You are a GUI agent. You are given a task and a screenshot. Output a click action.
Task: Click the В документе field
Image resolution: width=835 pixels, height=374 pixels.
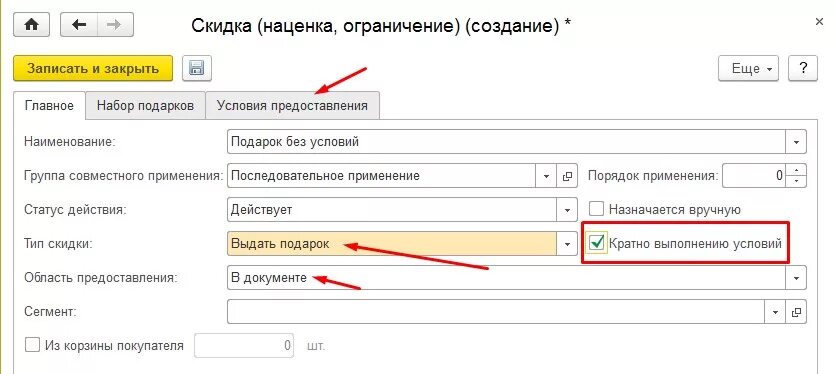[x=506, y=278]
